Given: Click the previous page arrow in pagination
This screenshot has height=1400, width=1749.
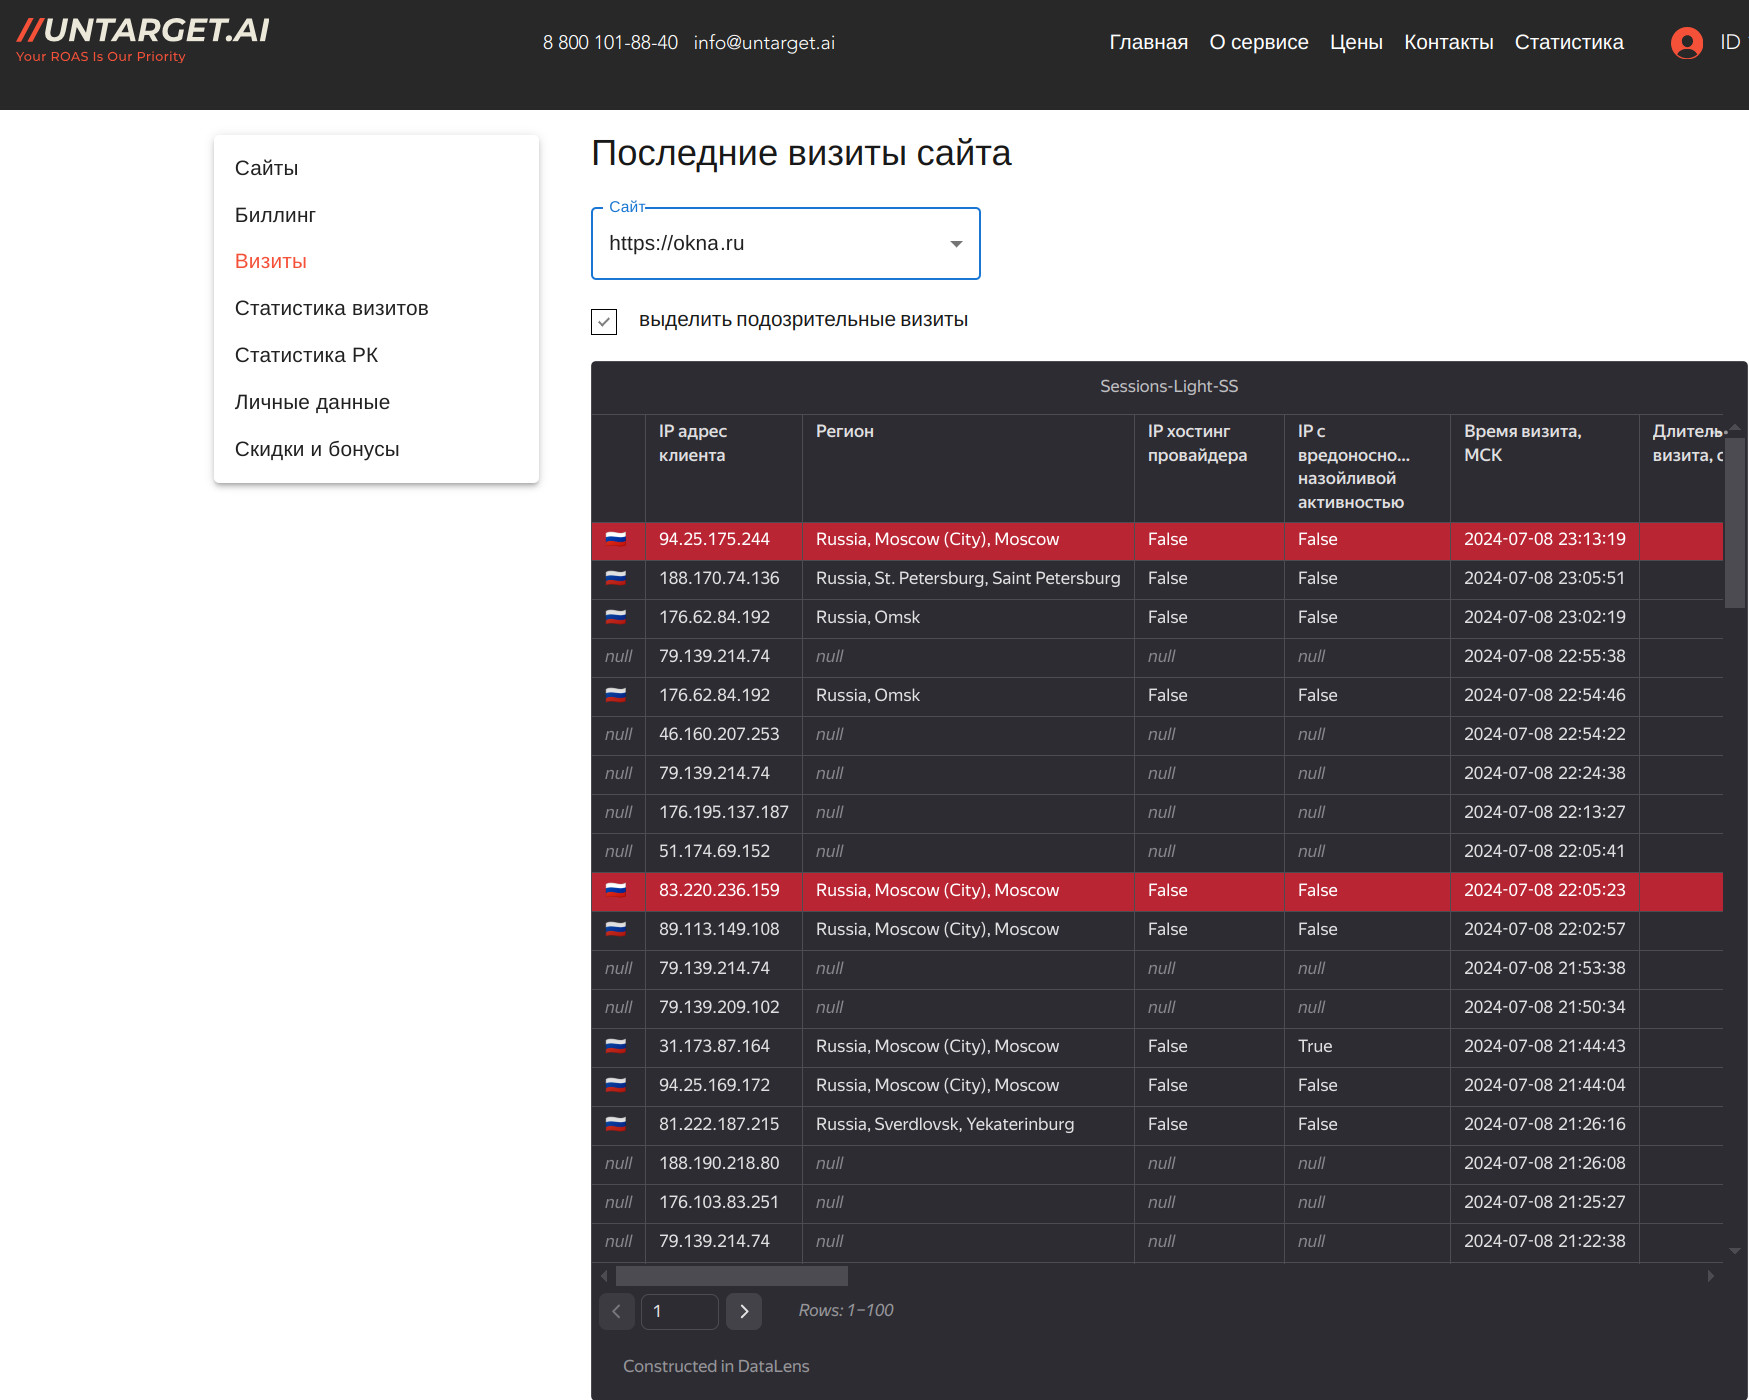Looking at the screenshot, I should point(616,1311).
